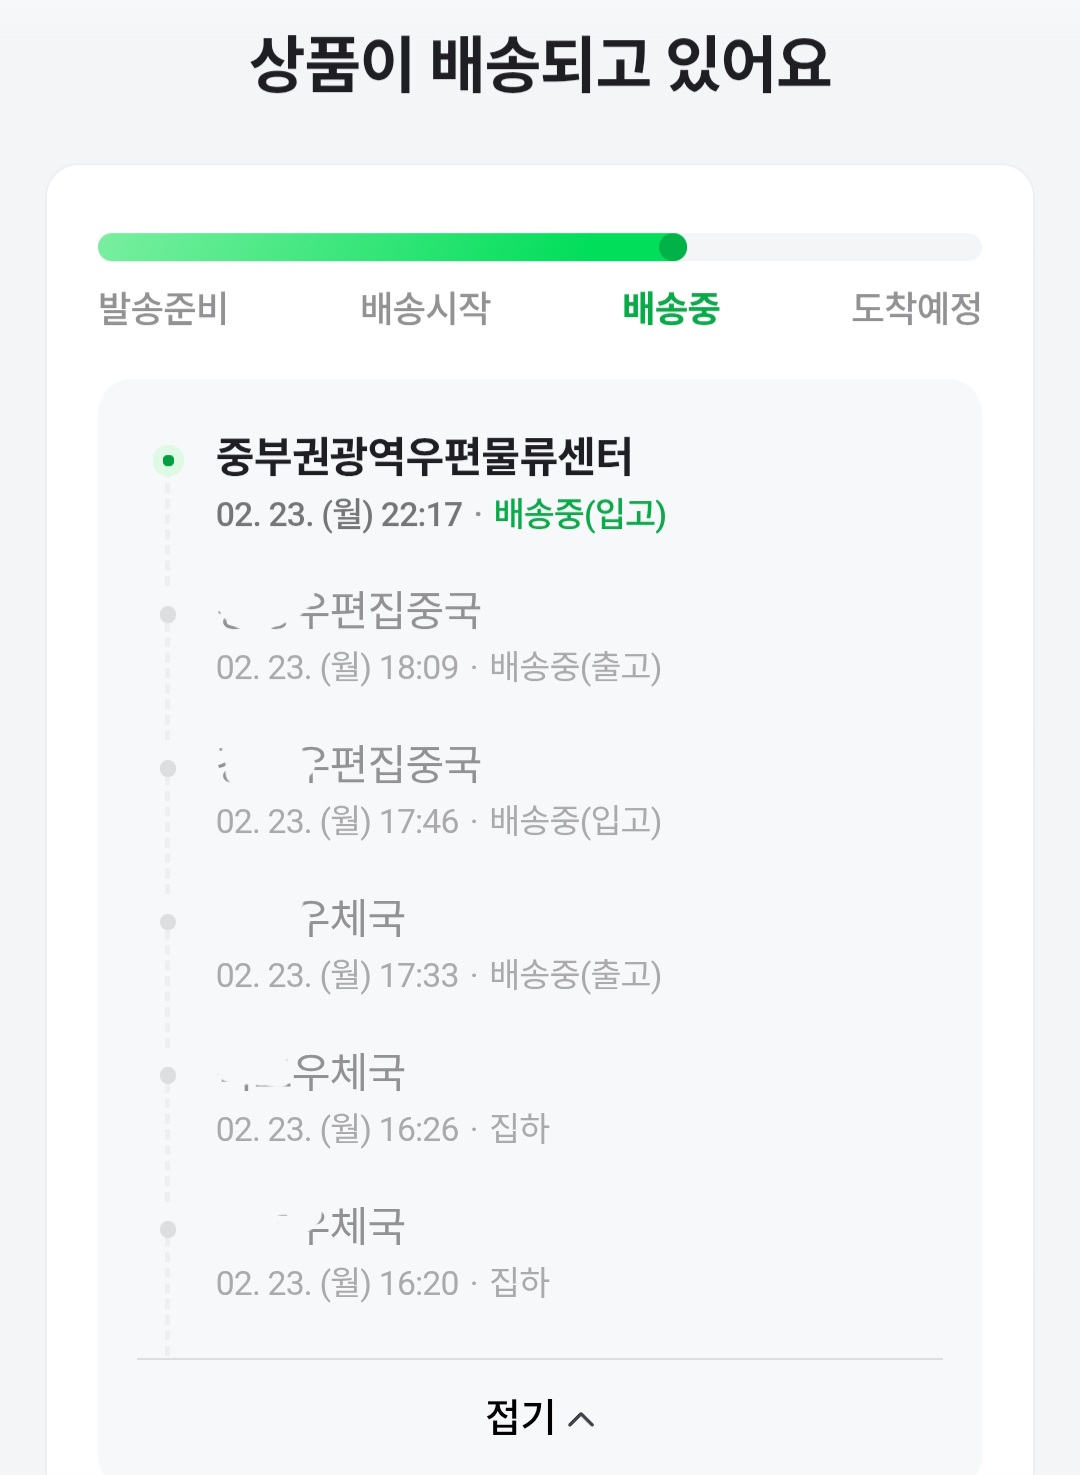The width and height of the screenshot is (1080, 1475).
Task: Select the 발송준비 stage label
Action: pos(163,308)
